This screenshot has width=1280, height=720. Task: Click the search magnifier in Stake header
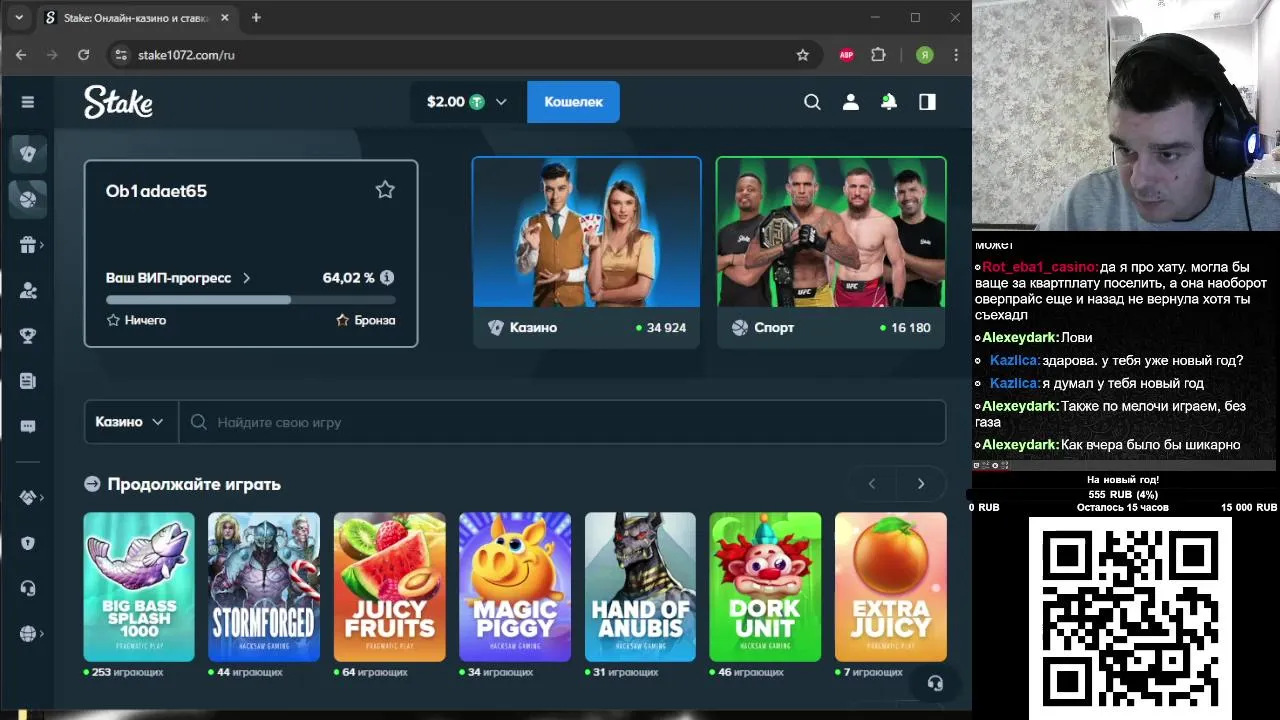click(812, 102)
